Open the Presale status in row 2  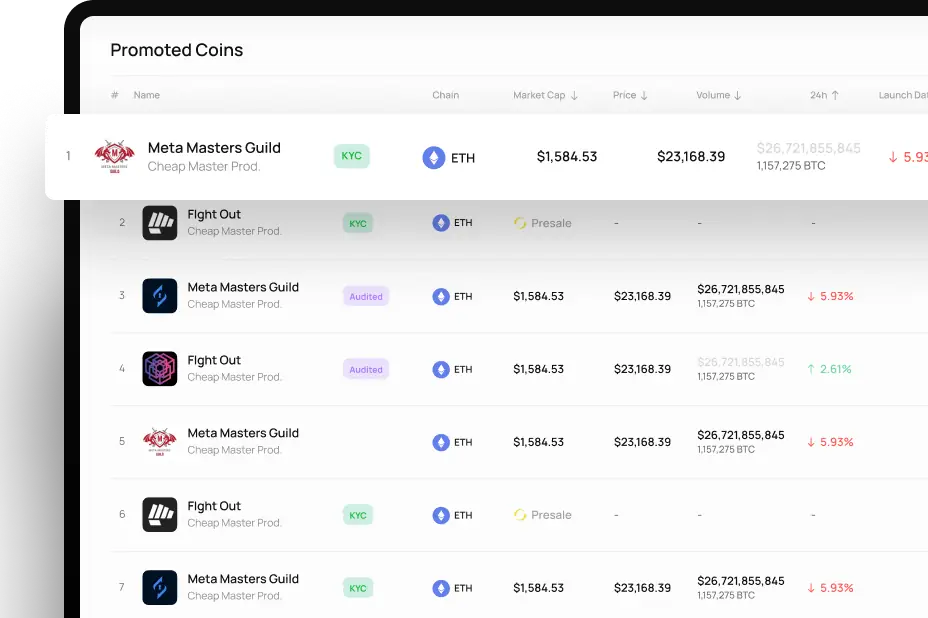click(543, 223)
